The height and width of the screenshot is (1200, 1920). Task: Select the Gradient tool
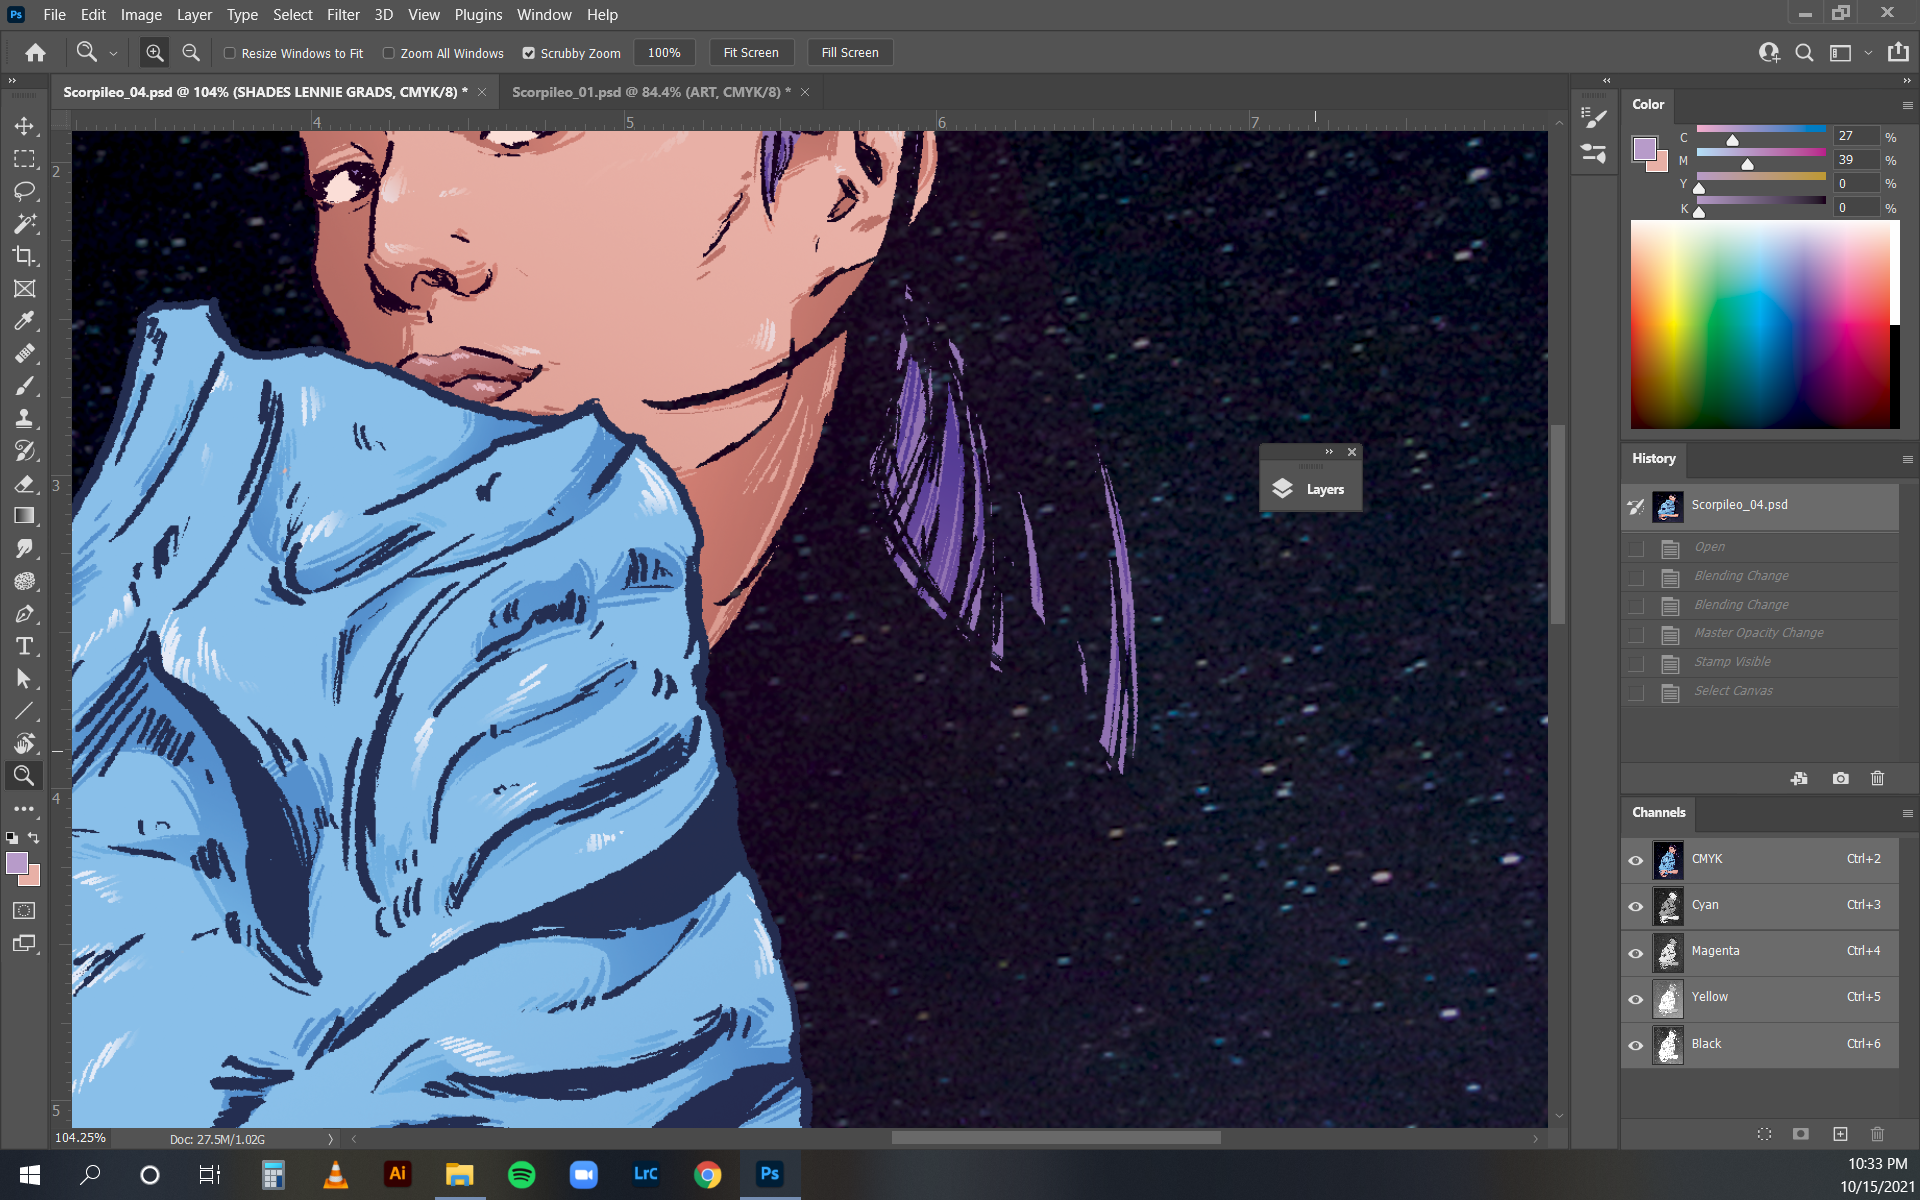point(24,516)
